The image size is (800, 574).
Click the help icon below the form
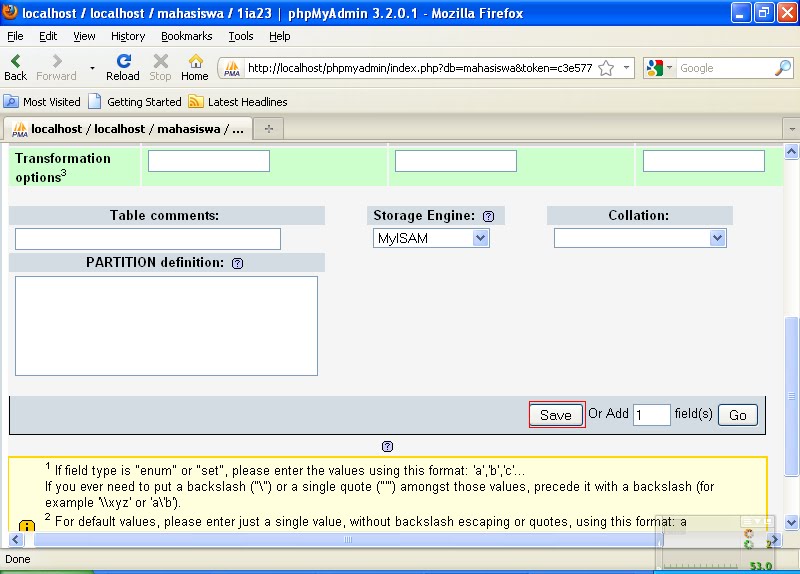pyautogui.click(x=387, y=446)
